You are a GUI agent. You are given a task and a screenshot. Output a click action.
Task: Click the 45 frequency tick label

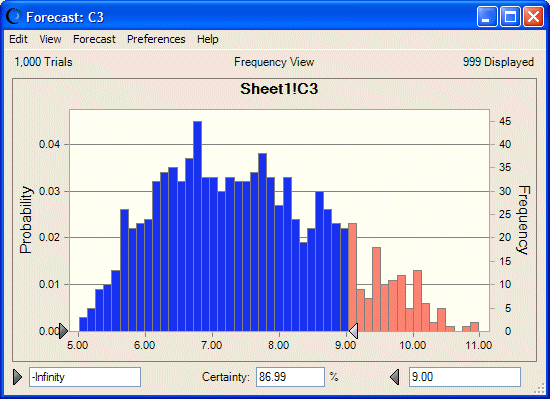[x=505, y=121]
